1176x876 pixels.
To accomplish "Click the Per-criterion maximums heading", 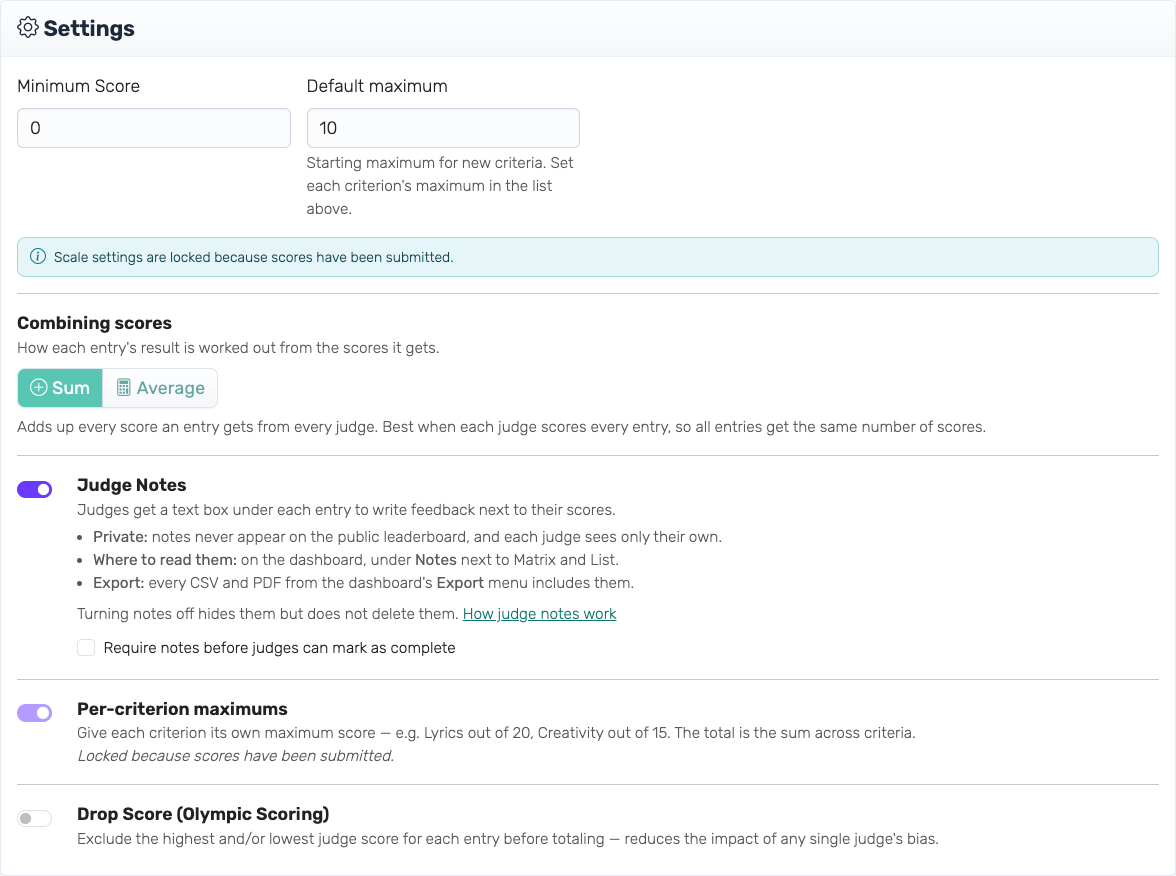I will tap(182, 709).
